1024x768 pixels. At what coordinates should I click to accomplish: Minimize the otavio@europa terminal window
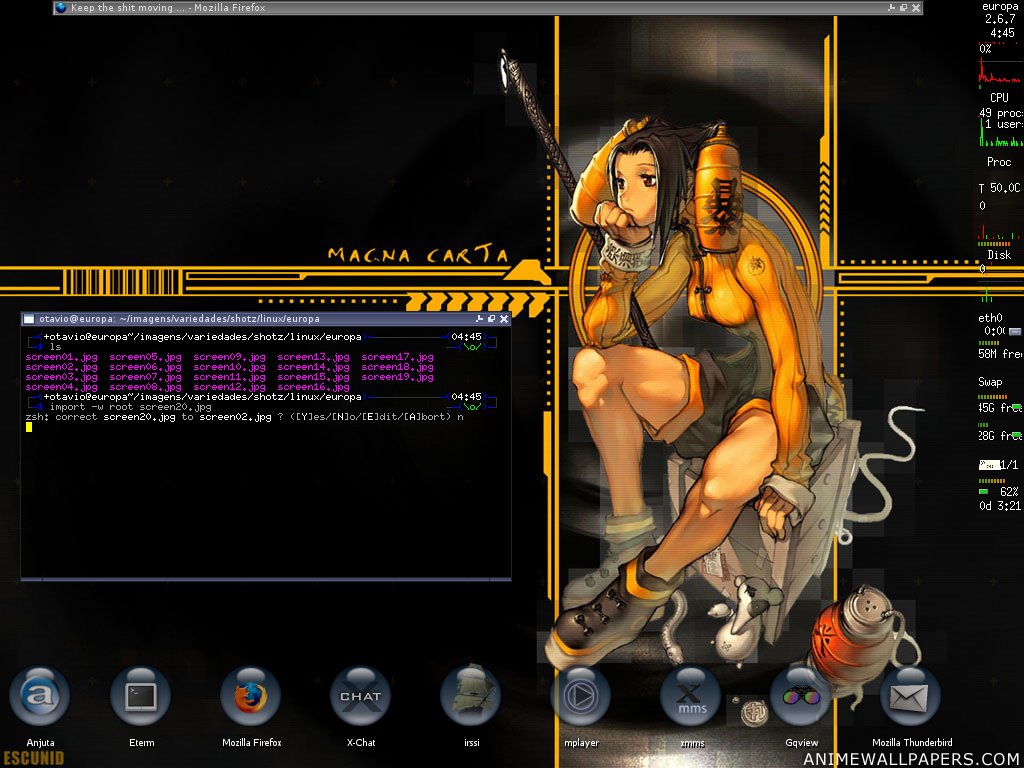click(x=480, y=319)
